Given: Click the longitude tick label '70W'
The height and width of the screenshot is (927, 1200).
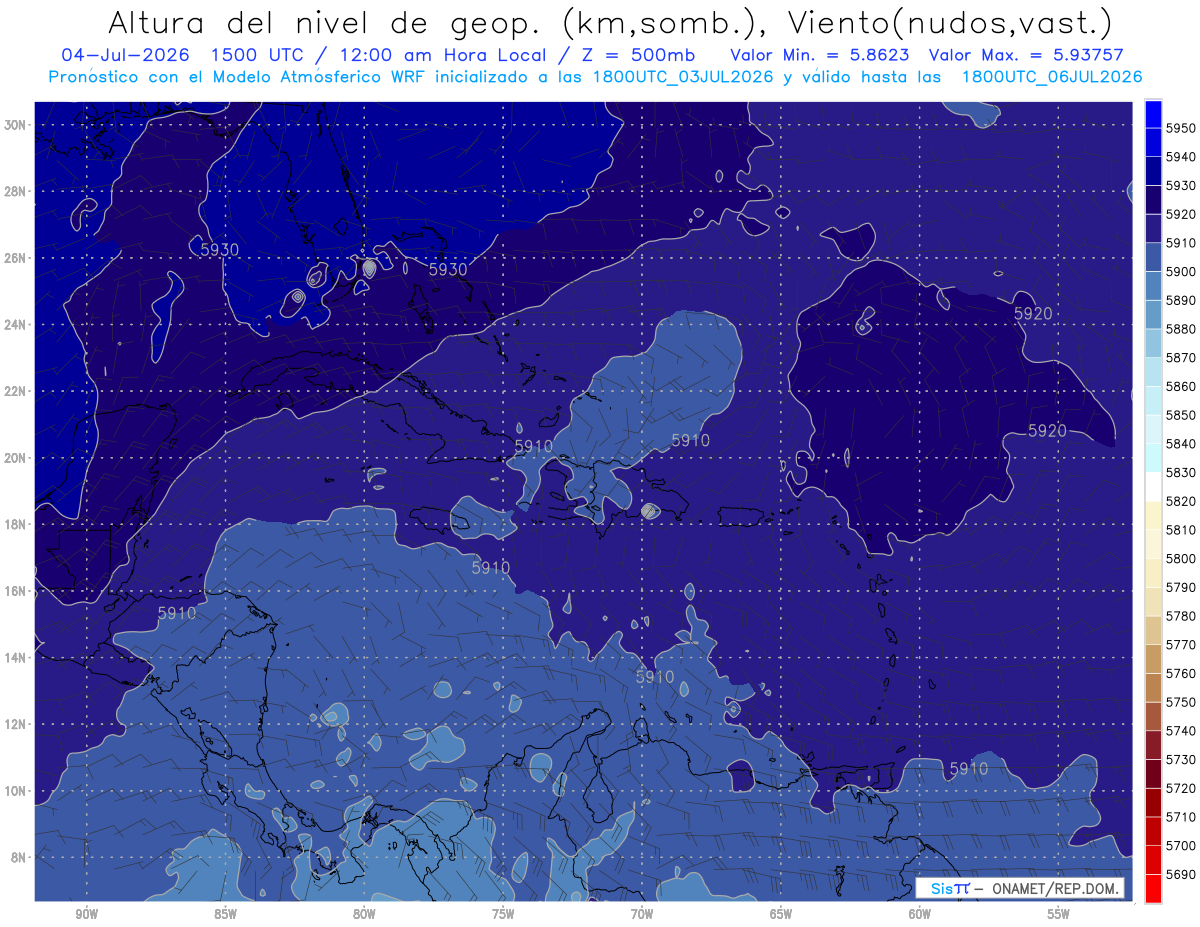Looking at the screenshot, I should click(642, 914).
